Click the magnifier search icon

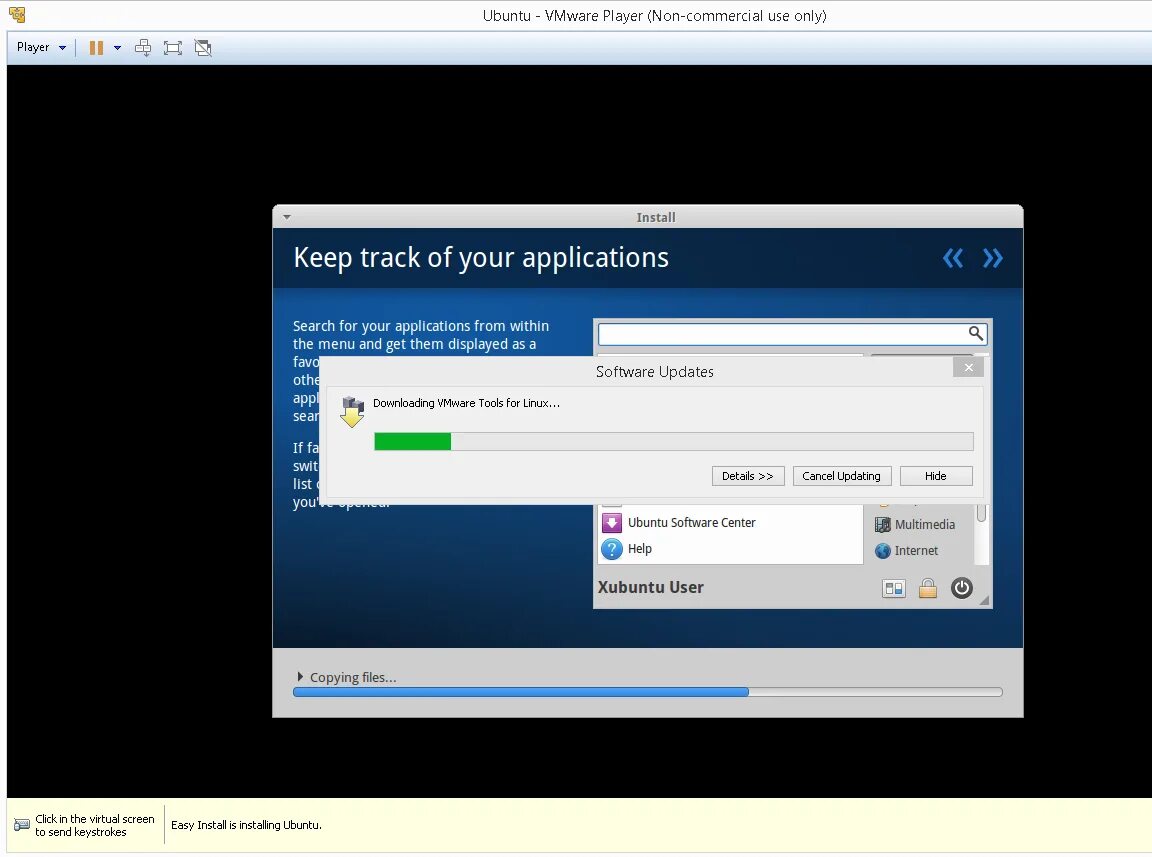click(975, 333)
